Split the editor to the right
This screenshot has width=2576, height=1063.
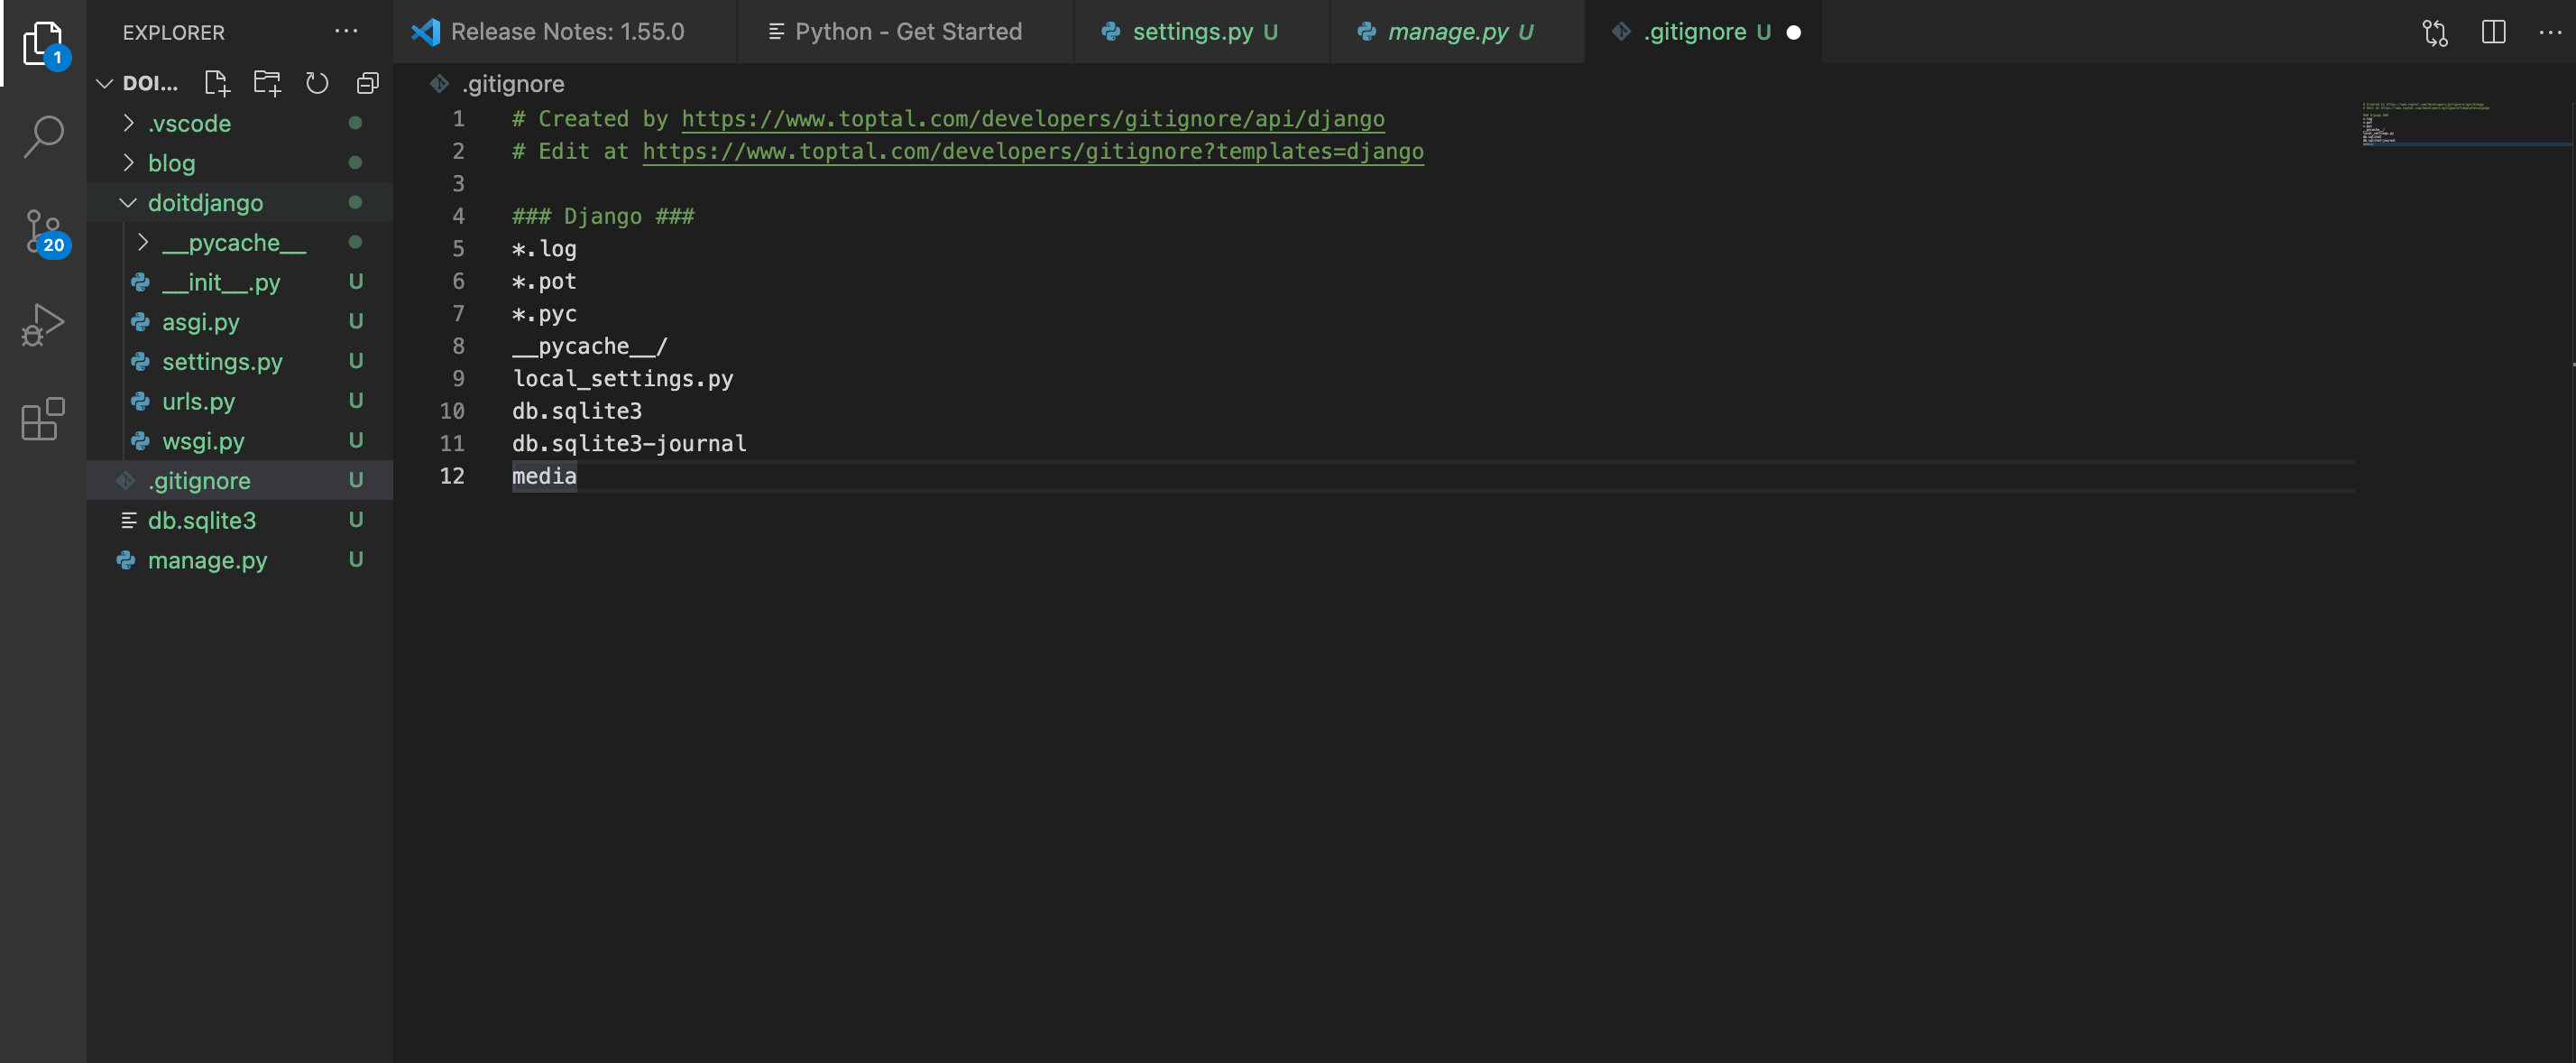tap(2493, 32)
